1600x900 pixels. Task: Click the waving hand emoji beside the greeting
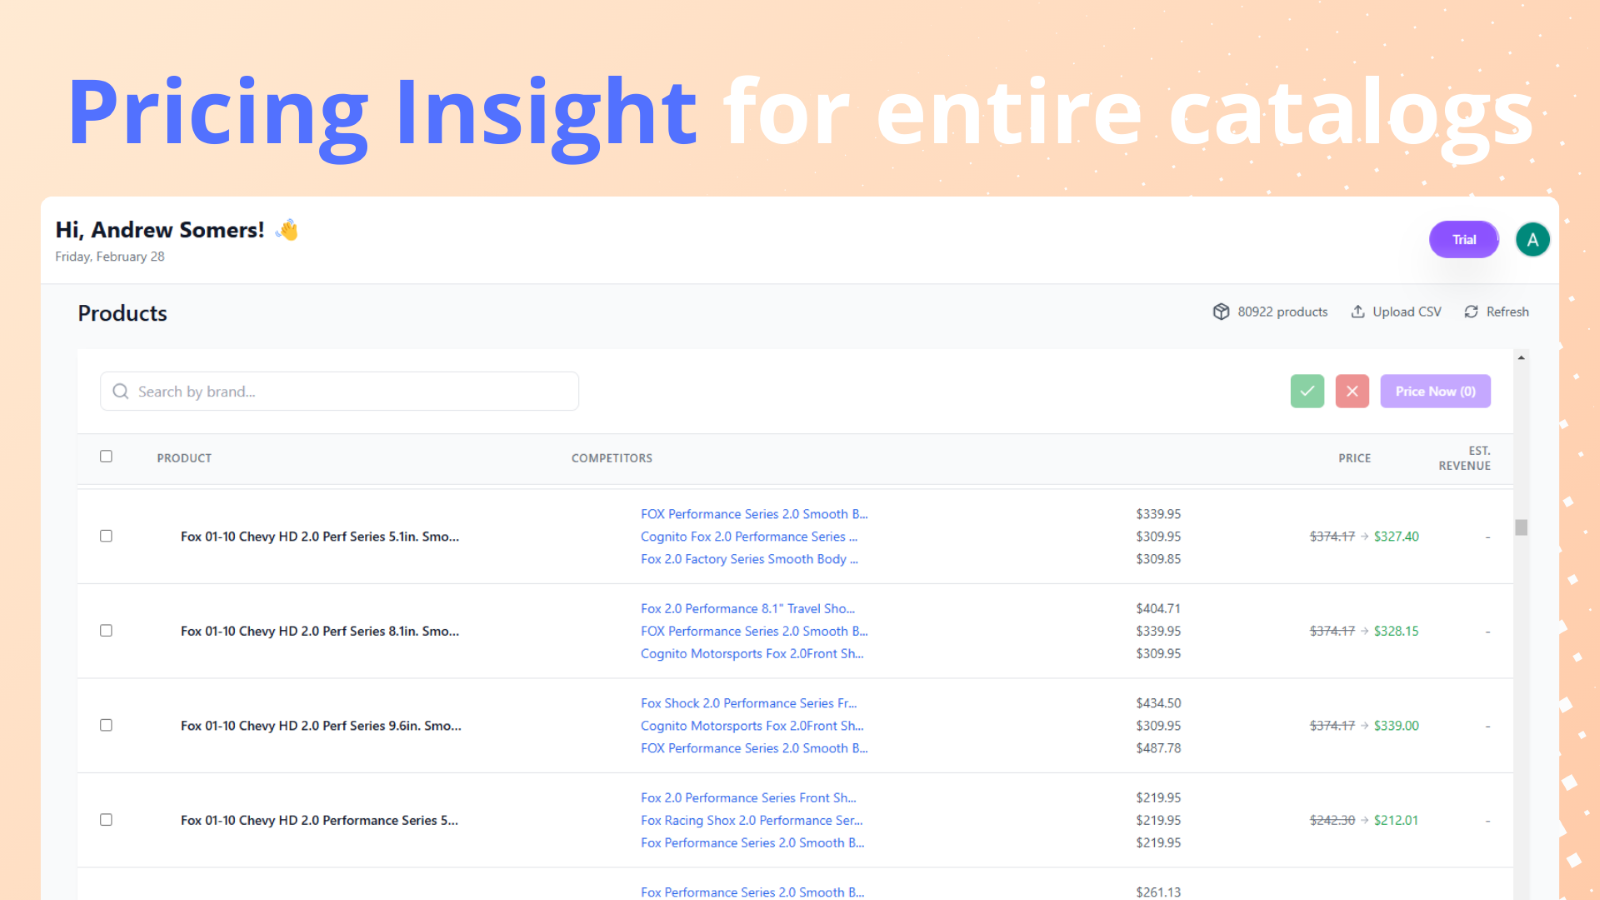[288, 230]
